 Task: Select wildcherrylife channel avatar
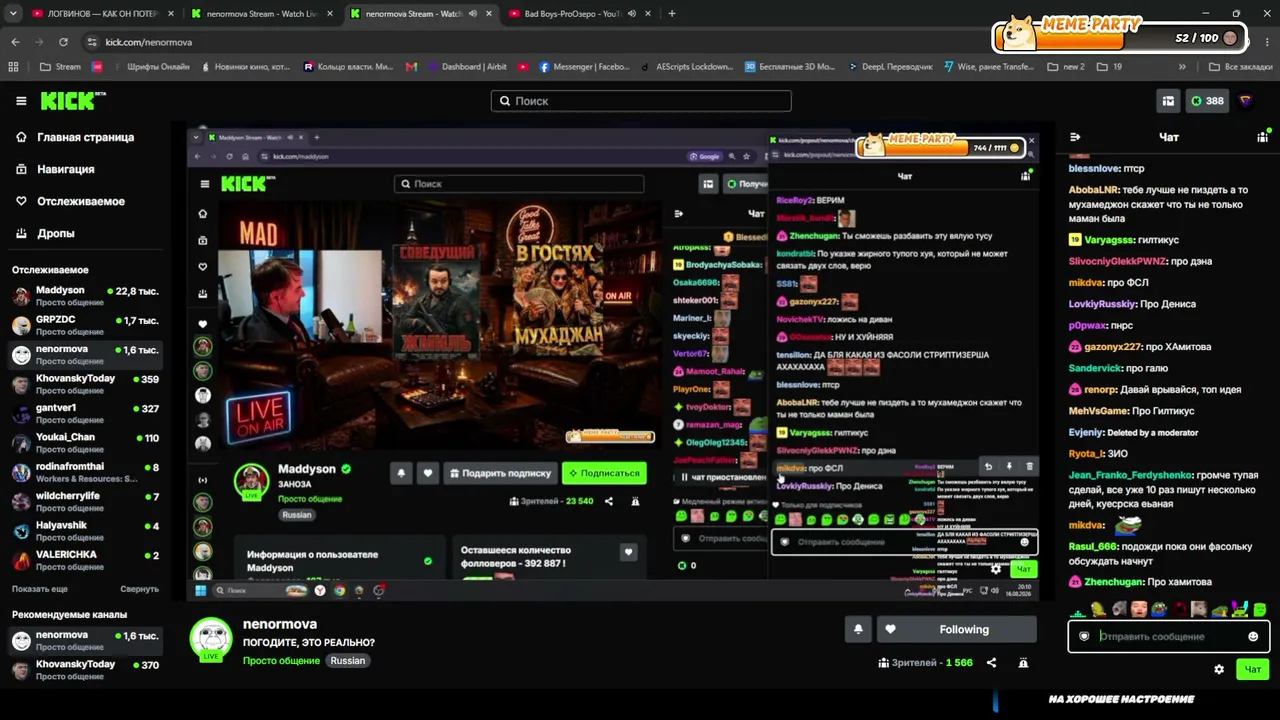[21, 502]
